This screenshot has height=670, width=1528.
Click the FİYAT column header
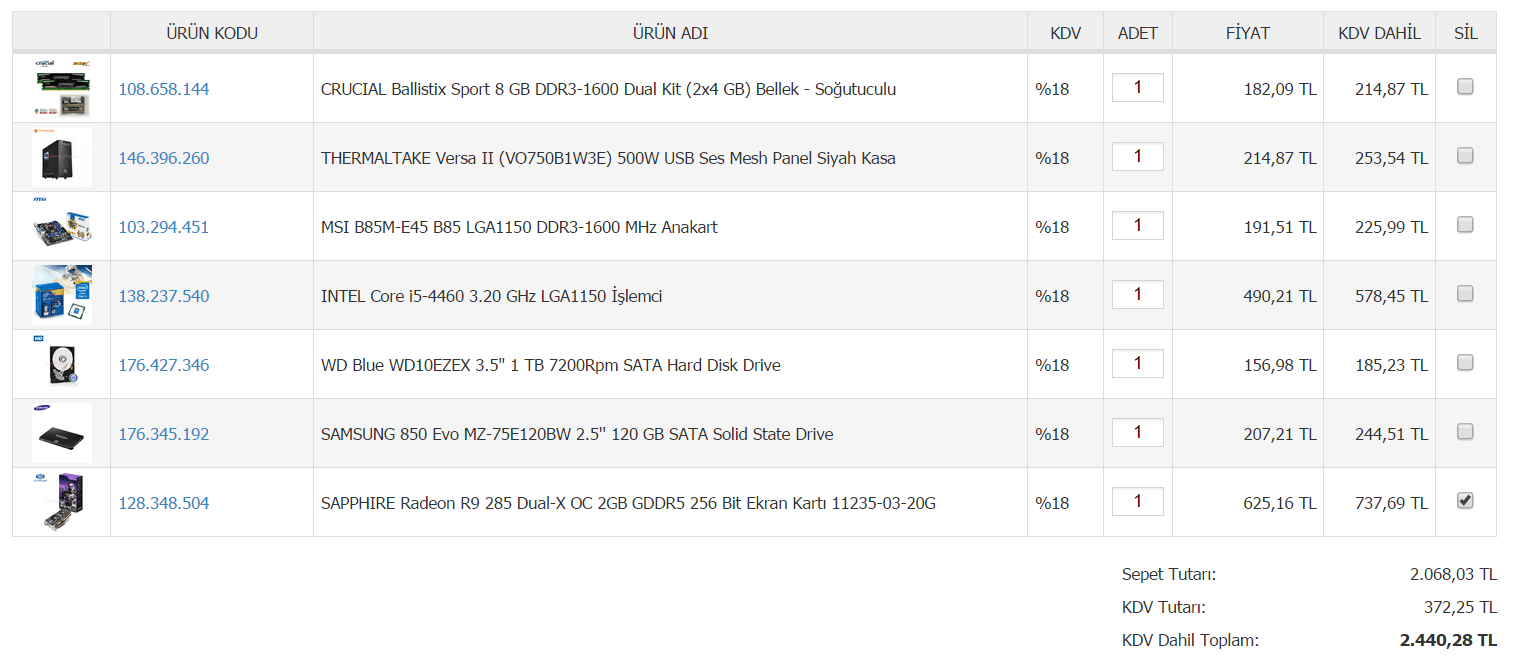[x=1247, y=33]
